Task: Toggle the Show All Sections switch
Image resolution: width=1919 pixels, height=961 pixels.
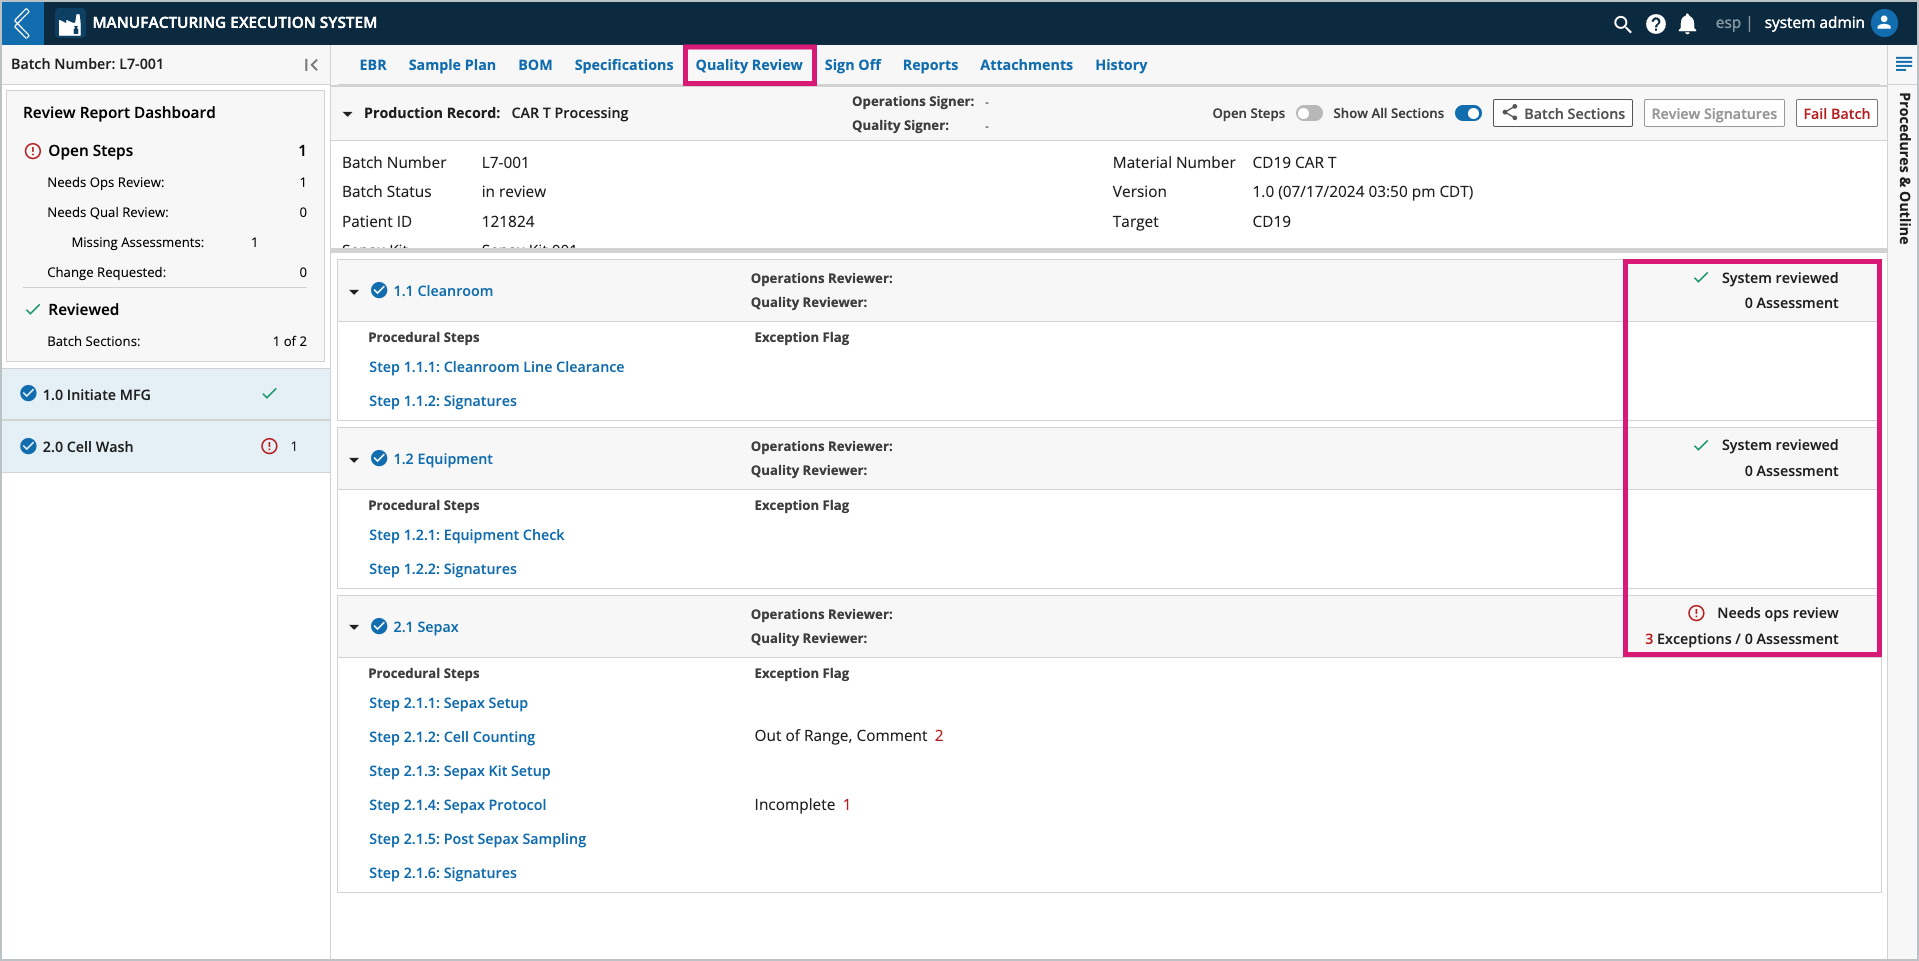Action: [1468, 113]
